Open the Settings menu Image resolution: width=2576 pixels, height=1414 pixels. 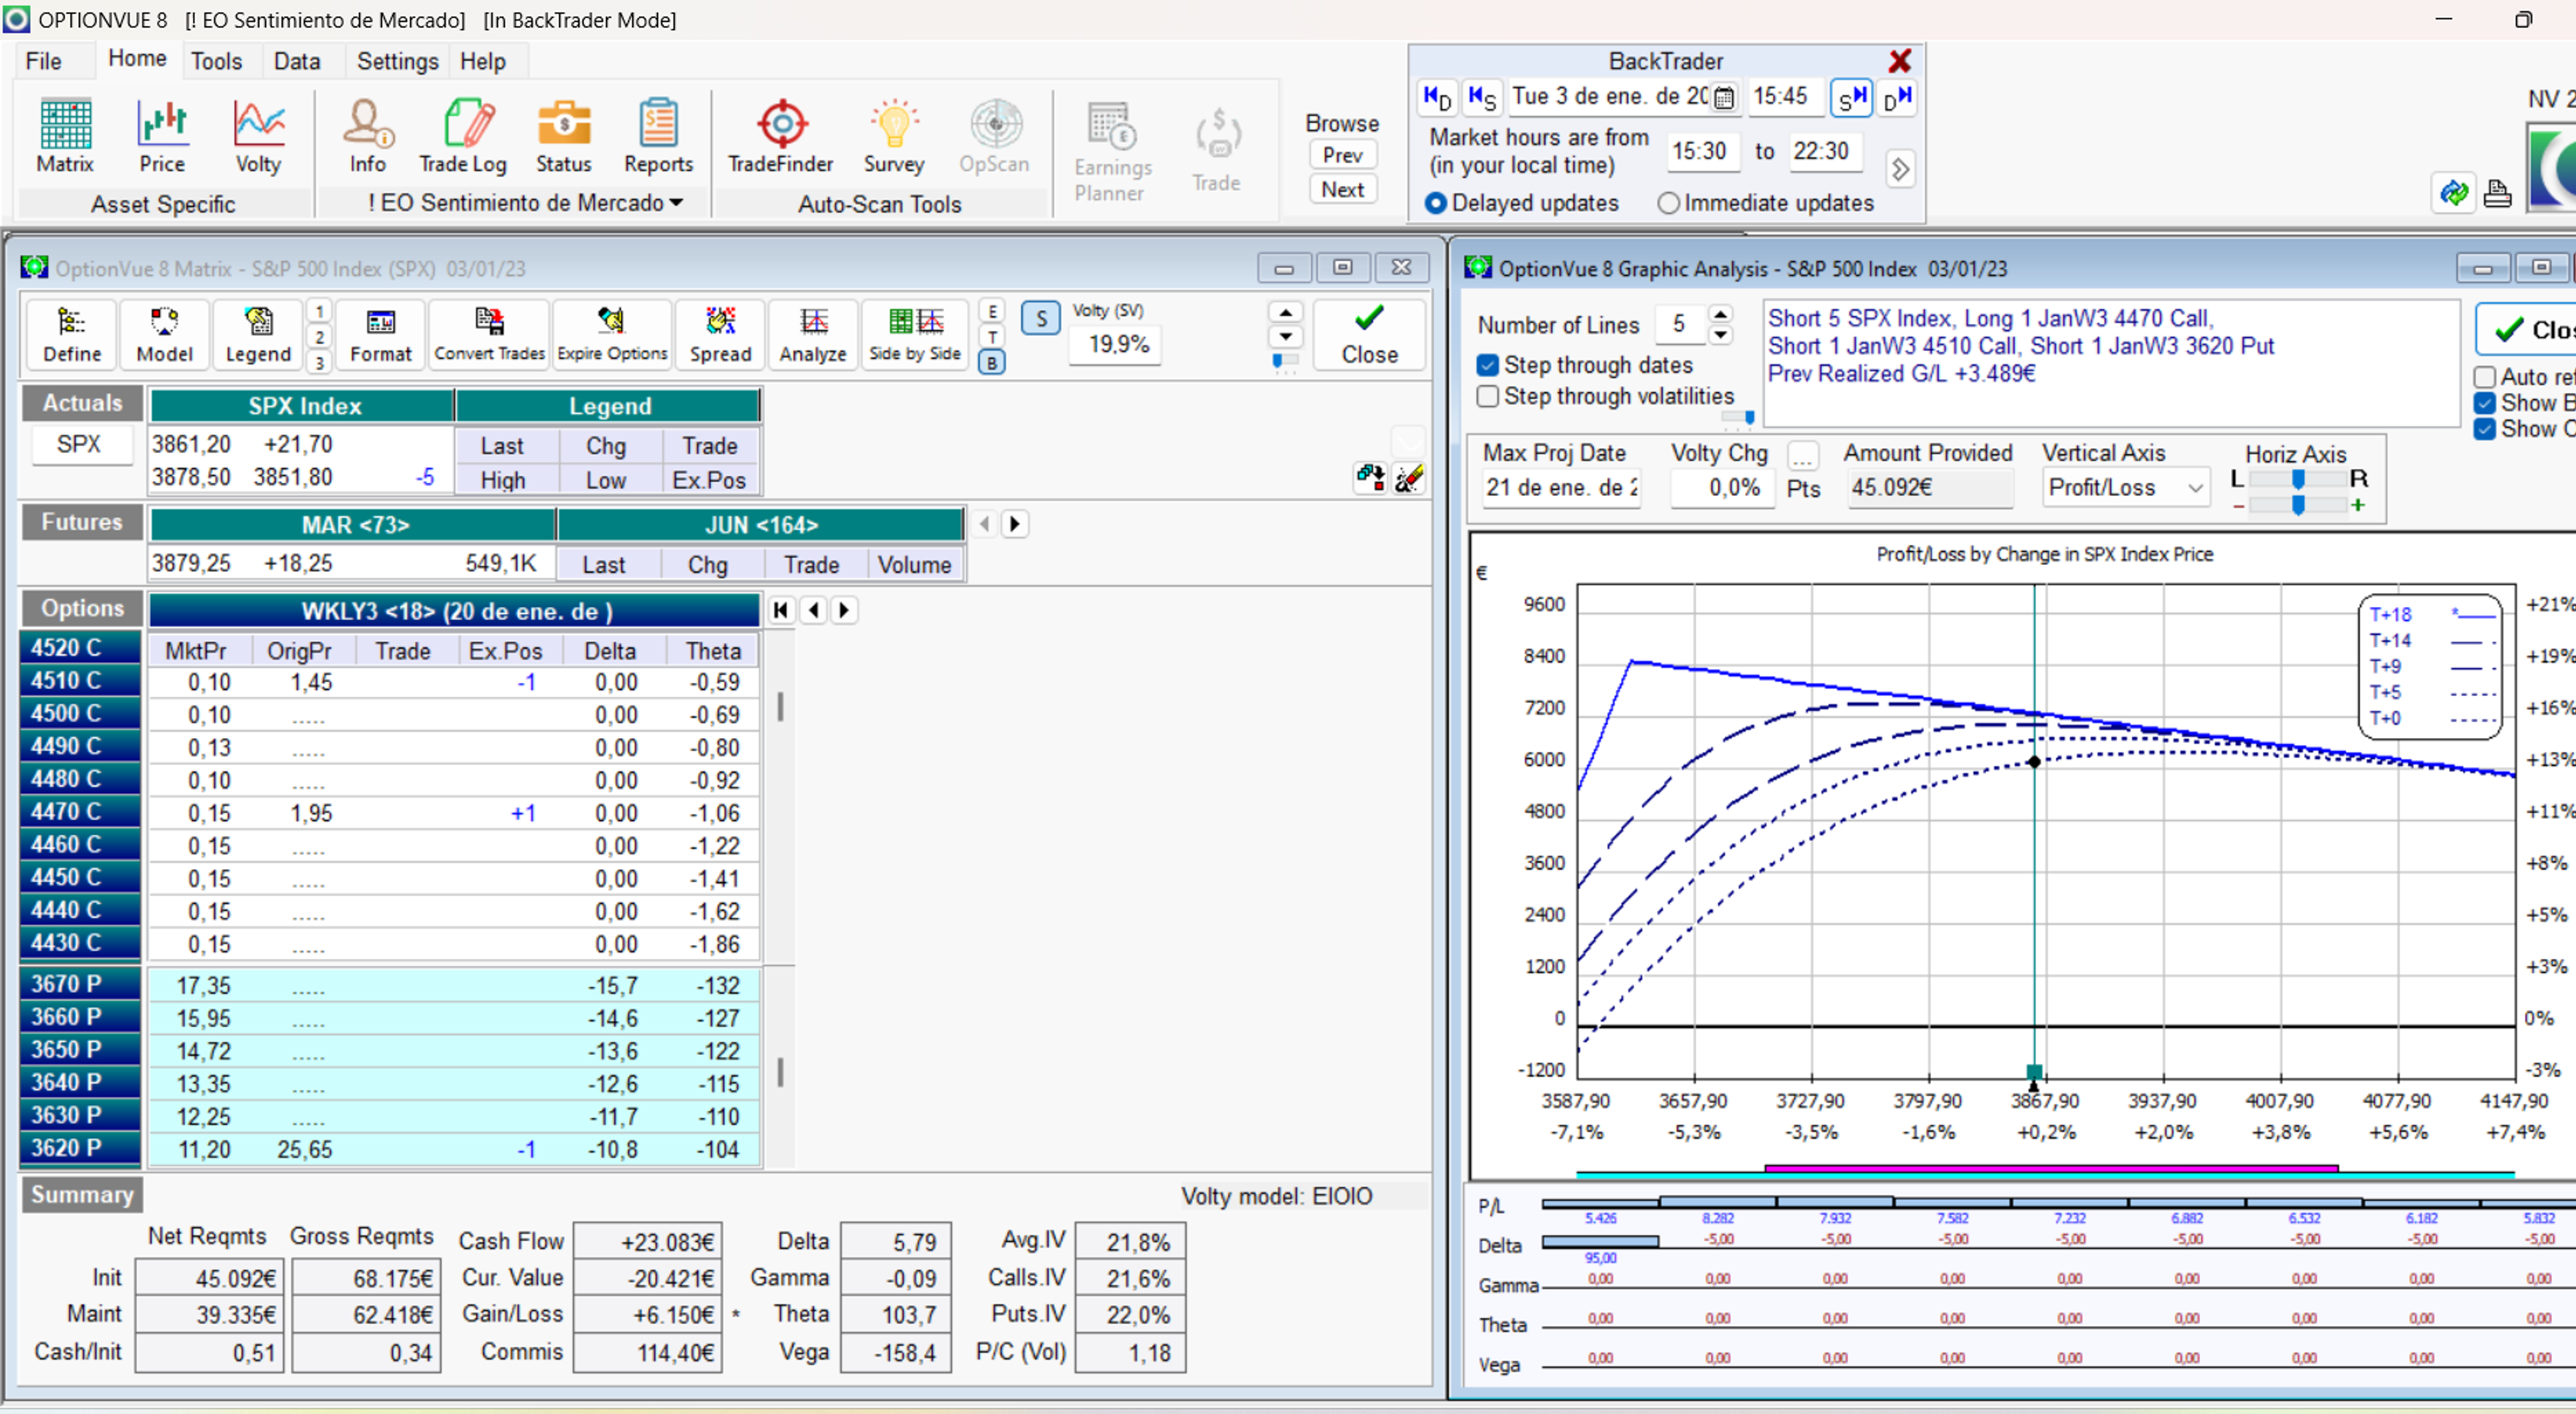[x=397, y=61]
